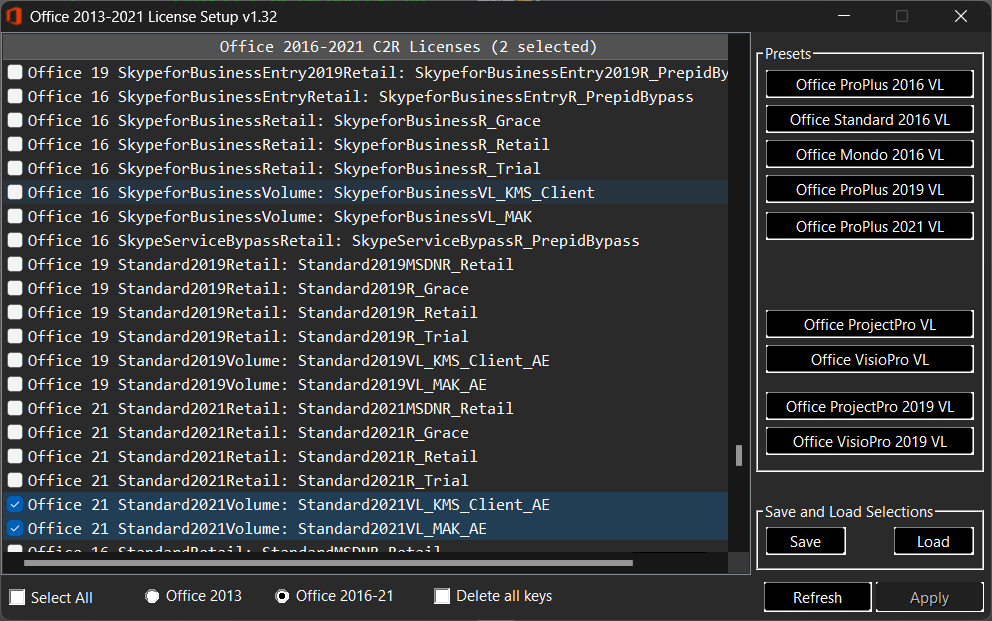Screen dimensions: 992x621
Task: Check SkypeforBusinessVL_MAK checkbox
Action: click(x=15, y=216)
